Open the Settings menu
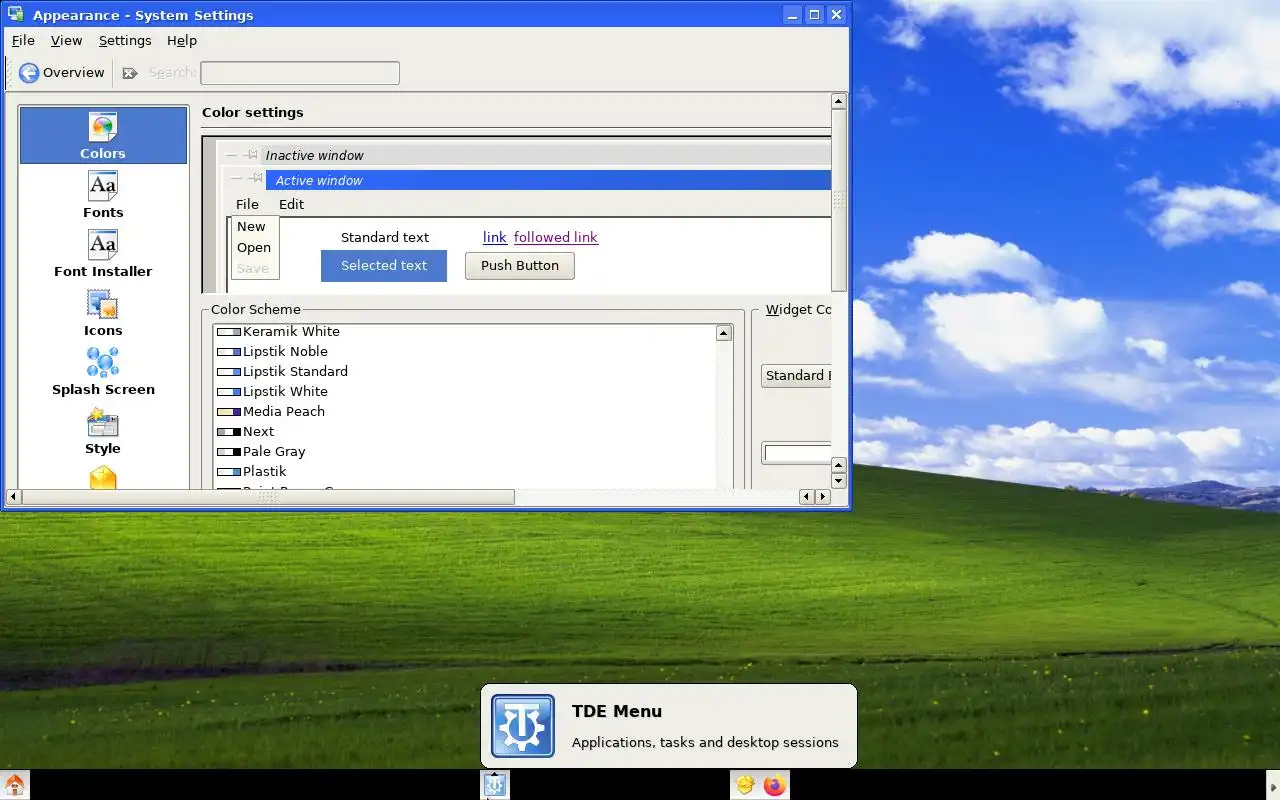The width and height of the screenshot is (1280, 800). [x=125, y=40]
